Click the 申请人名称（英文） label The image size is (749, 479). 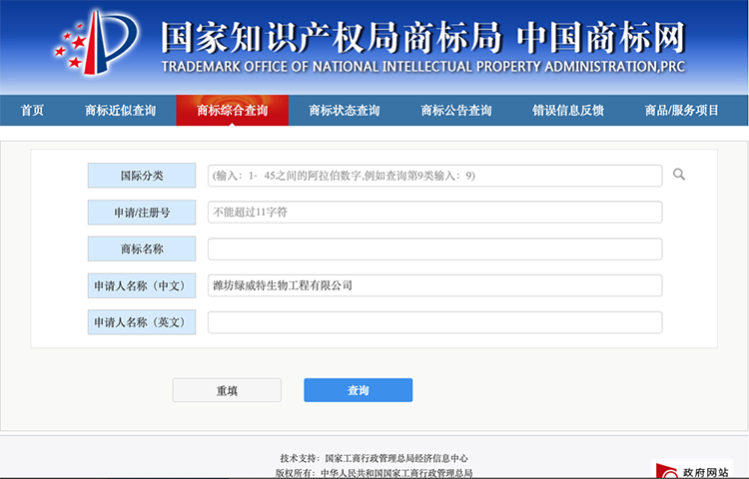point(142,322)
